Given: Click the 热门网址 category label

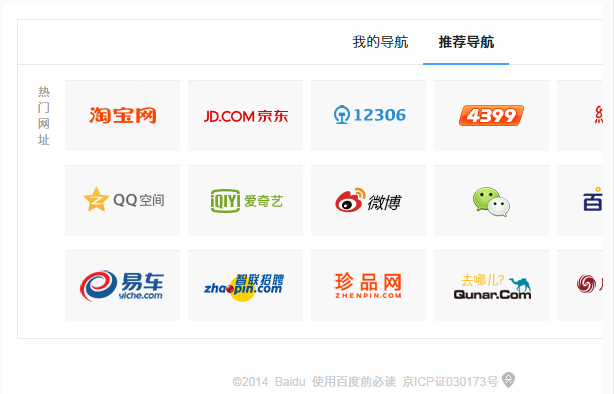Looking at the screenshot, I should point(44,116).
